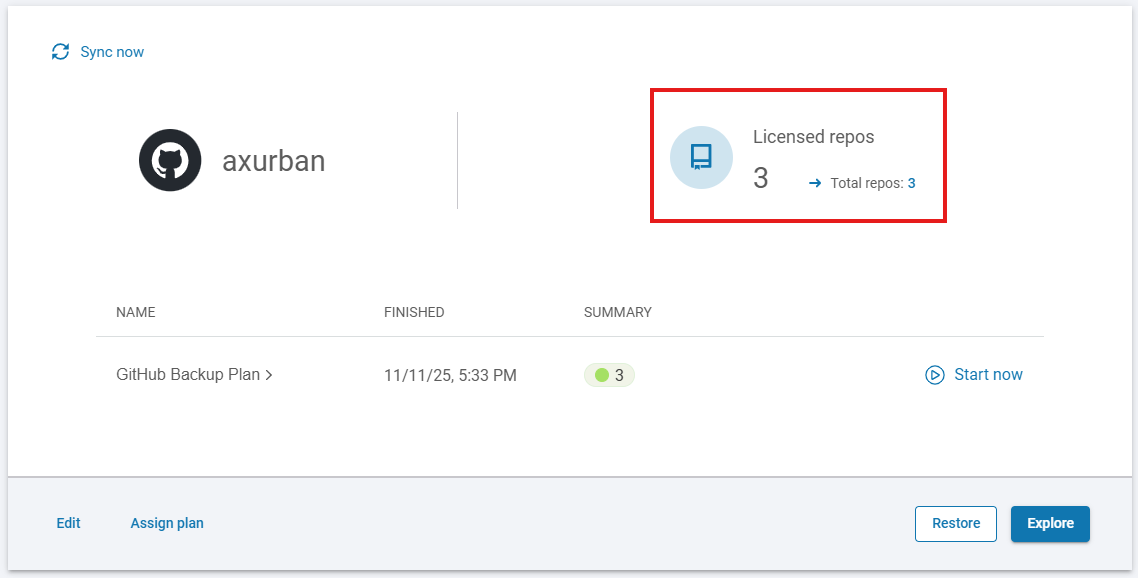Sort by the FINISHED column header
Screen dimensions: 1138x578
pyautogui.click(x=414, y=312)
